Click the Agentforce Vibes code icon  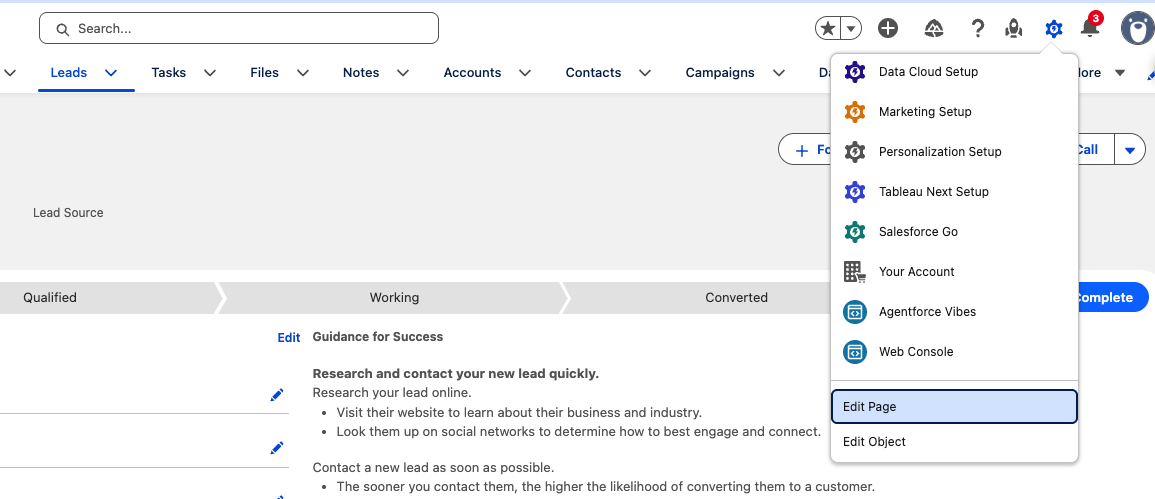[x=854, y=312]
